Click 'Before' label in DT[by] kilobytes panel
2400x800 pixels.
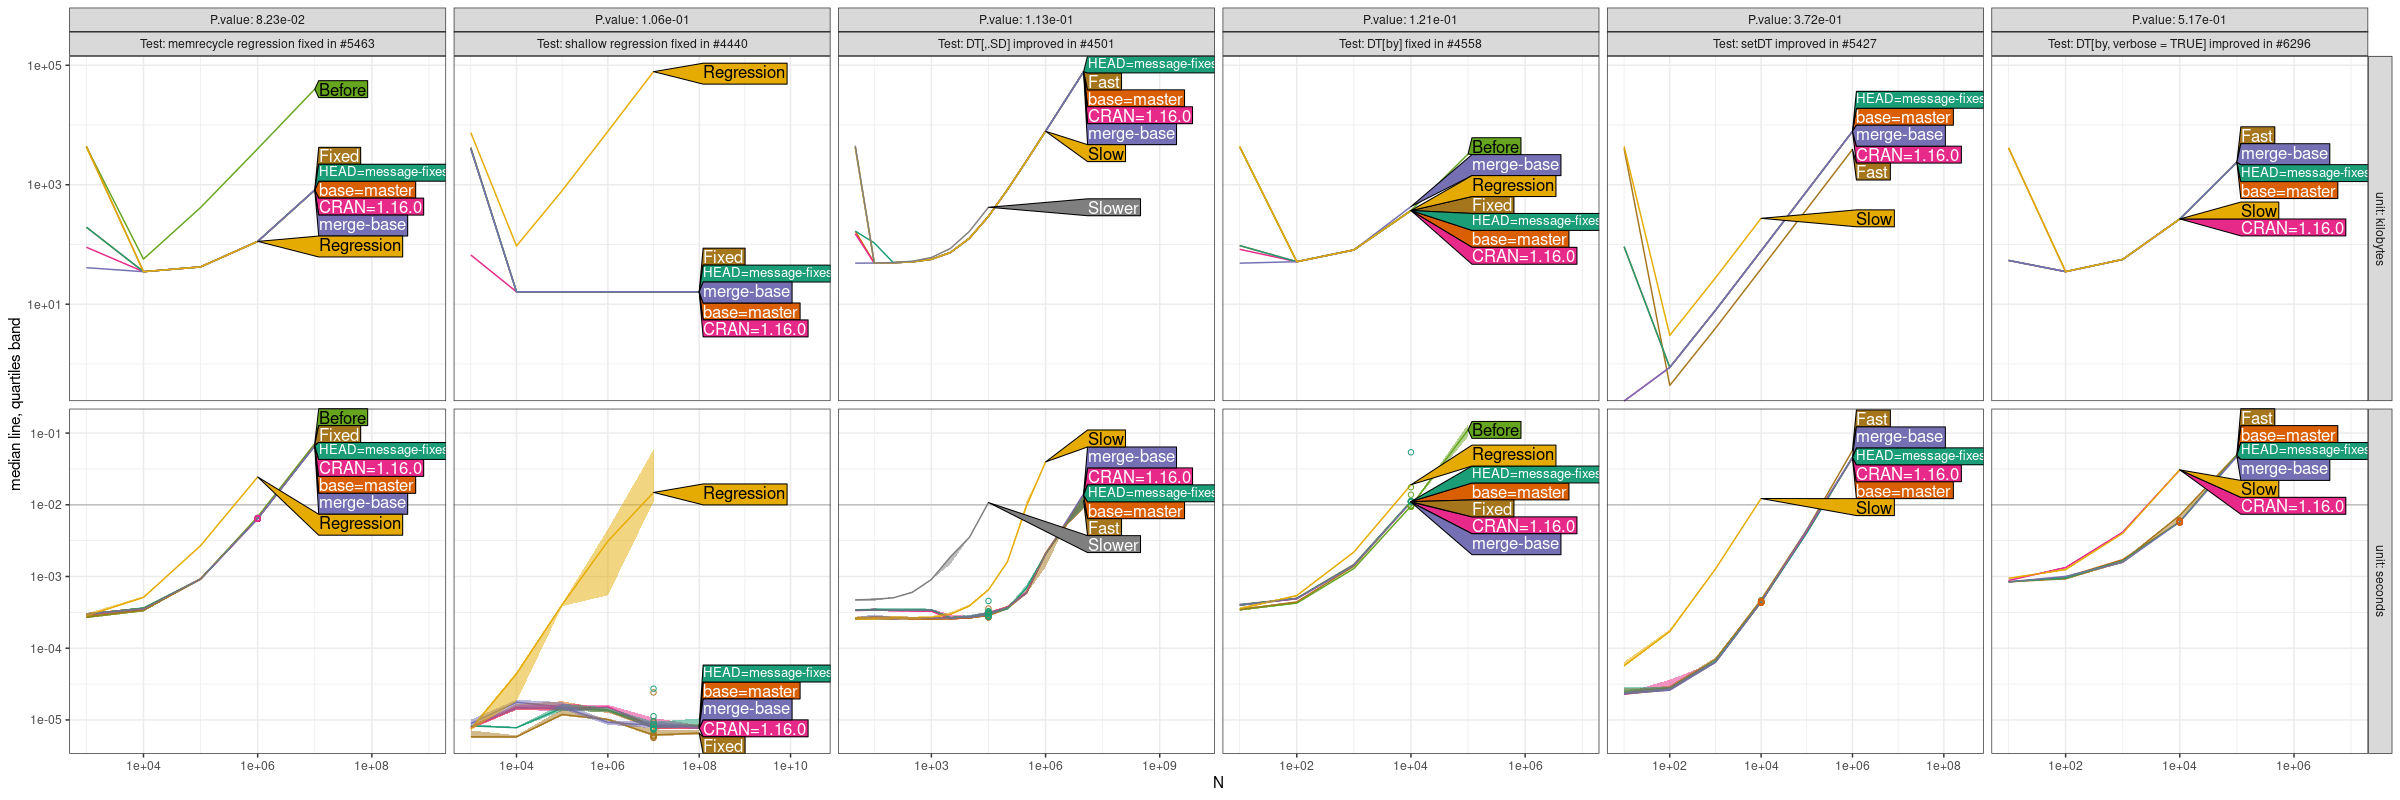pos(1496,147)
